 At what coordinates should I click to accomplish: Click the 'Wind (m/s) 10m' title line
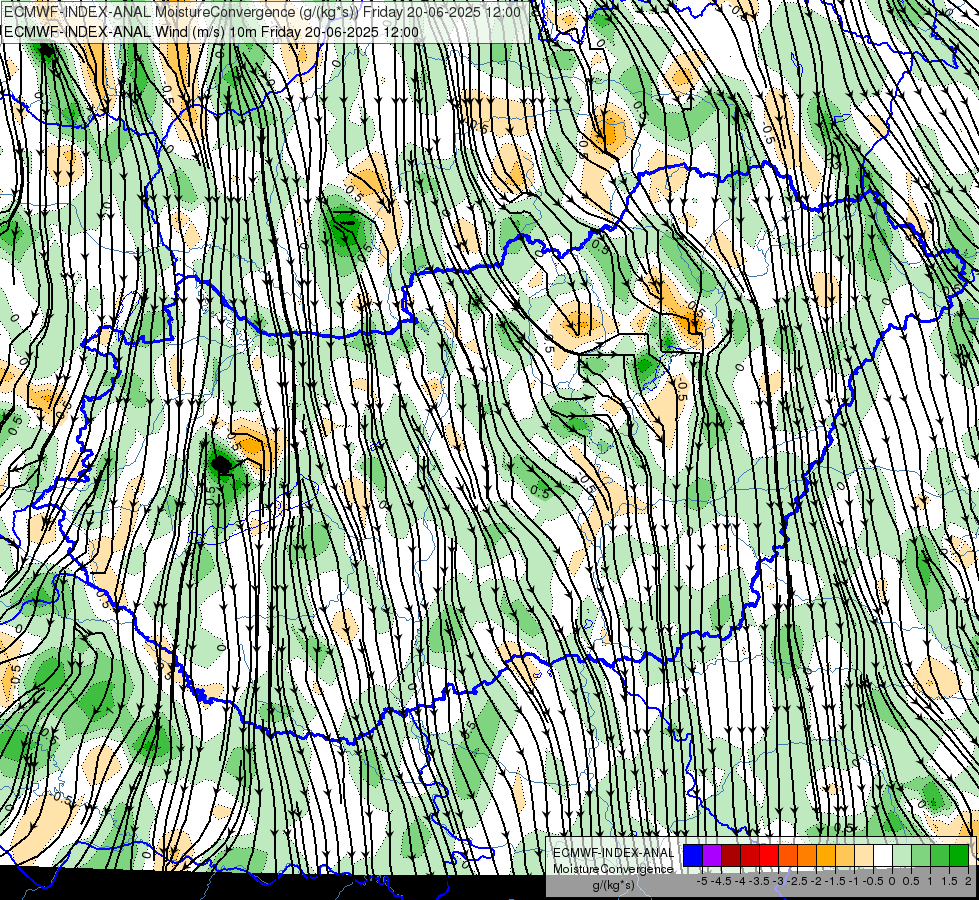pos(211,32)
